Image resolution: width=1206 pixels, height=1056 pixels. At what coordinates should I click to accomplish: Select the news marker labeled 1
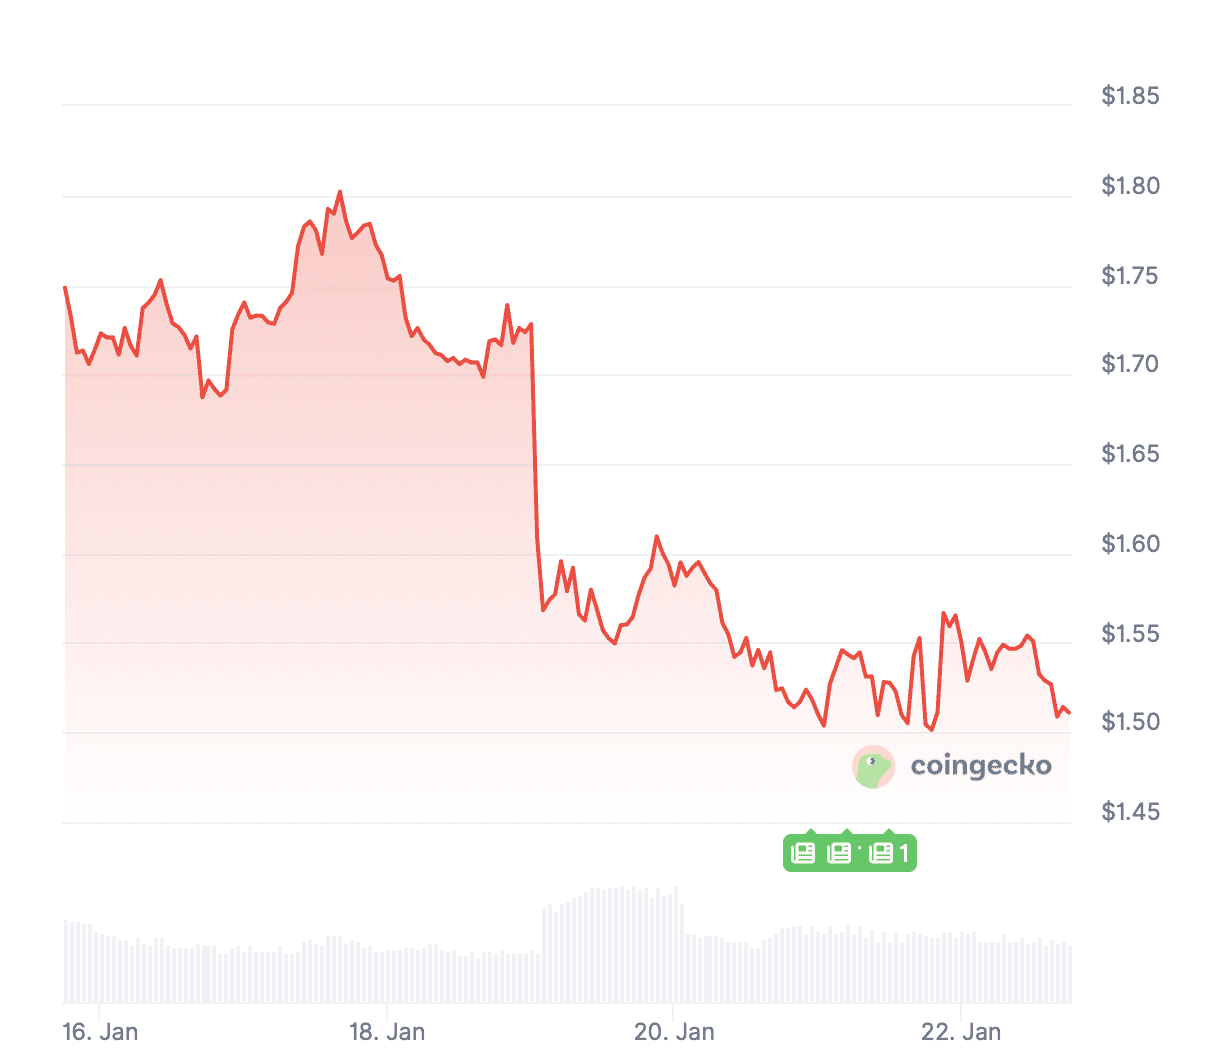[x=890, y=853]
